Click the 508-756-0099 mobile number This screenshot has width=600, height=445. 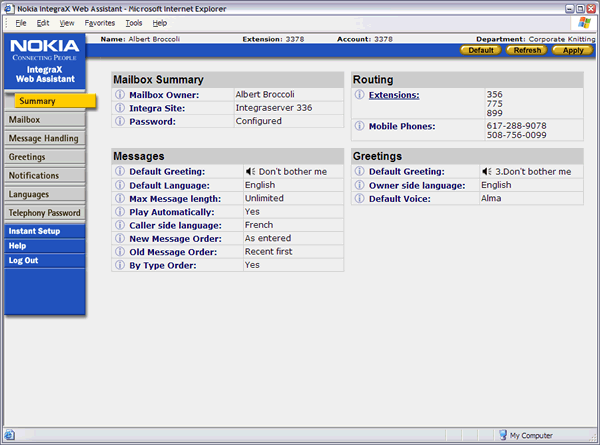click(x=516, y=135)
